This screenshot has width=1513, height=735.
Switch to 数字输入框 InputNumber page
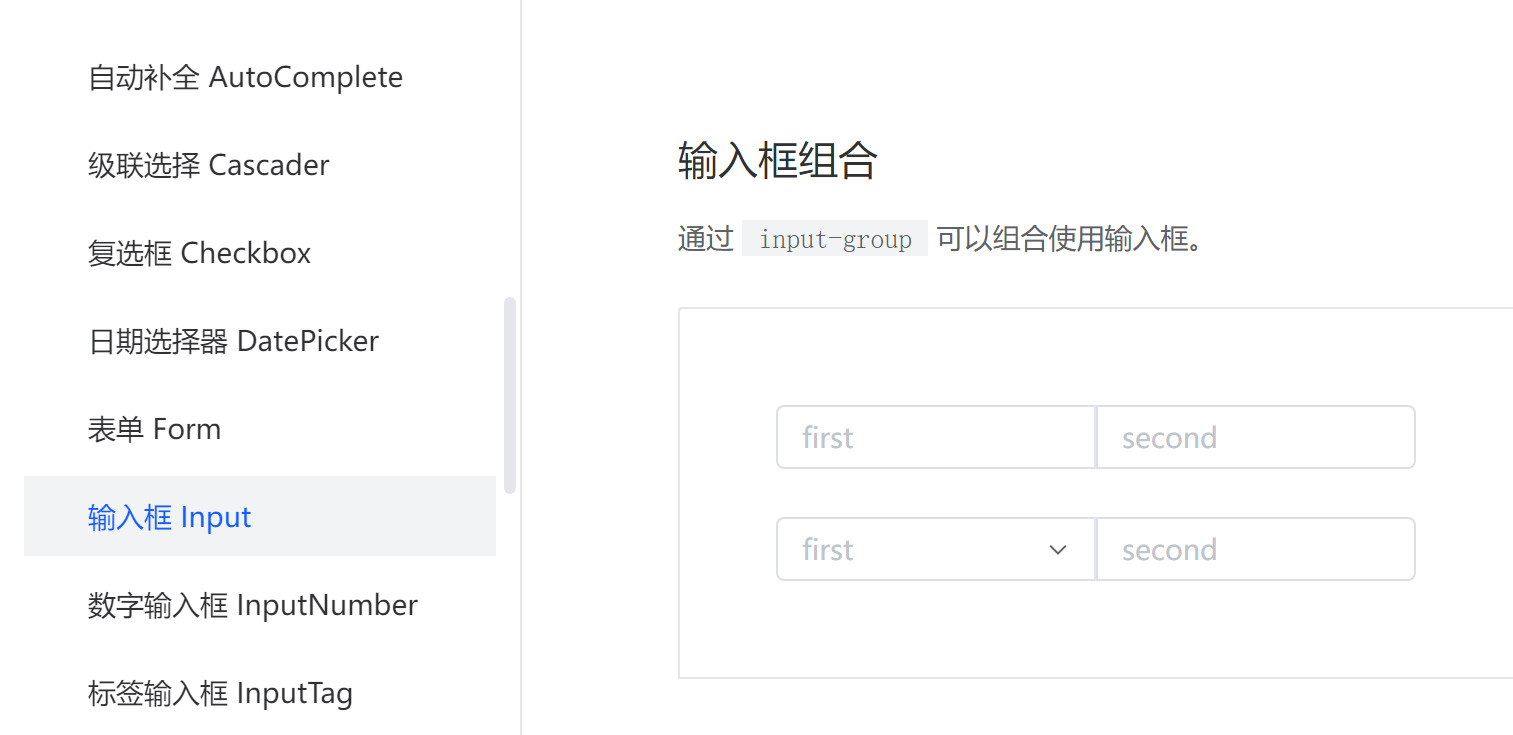[252, 605]
